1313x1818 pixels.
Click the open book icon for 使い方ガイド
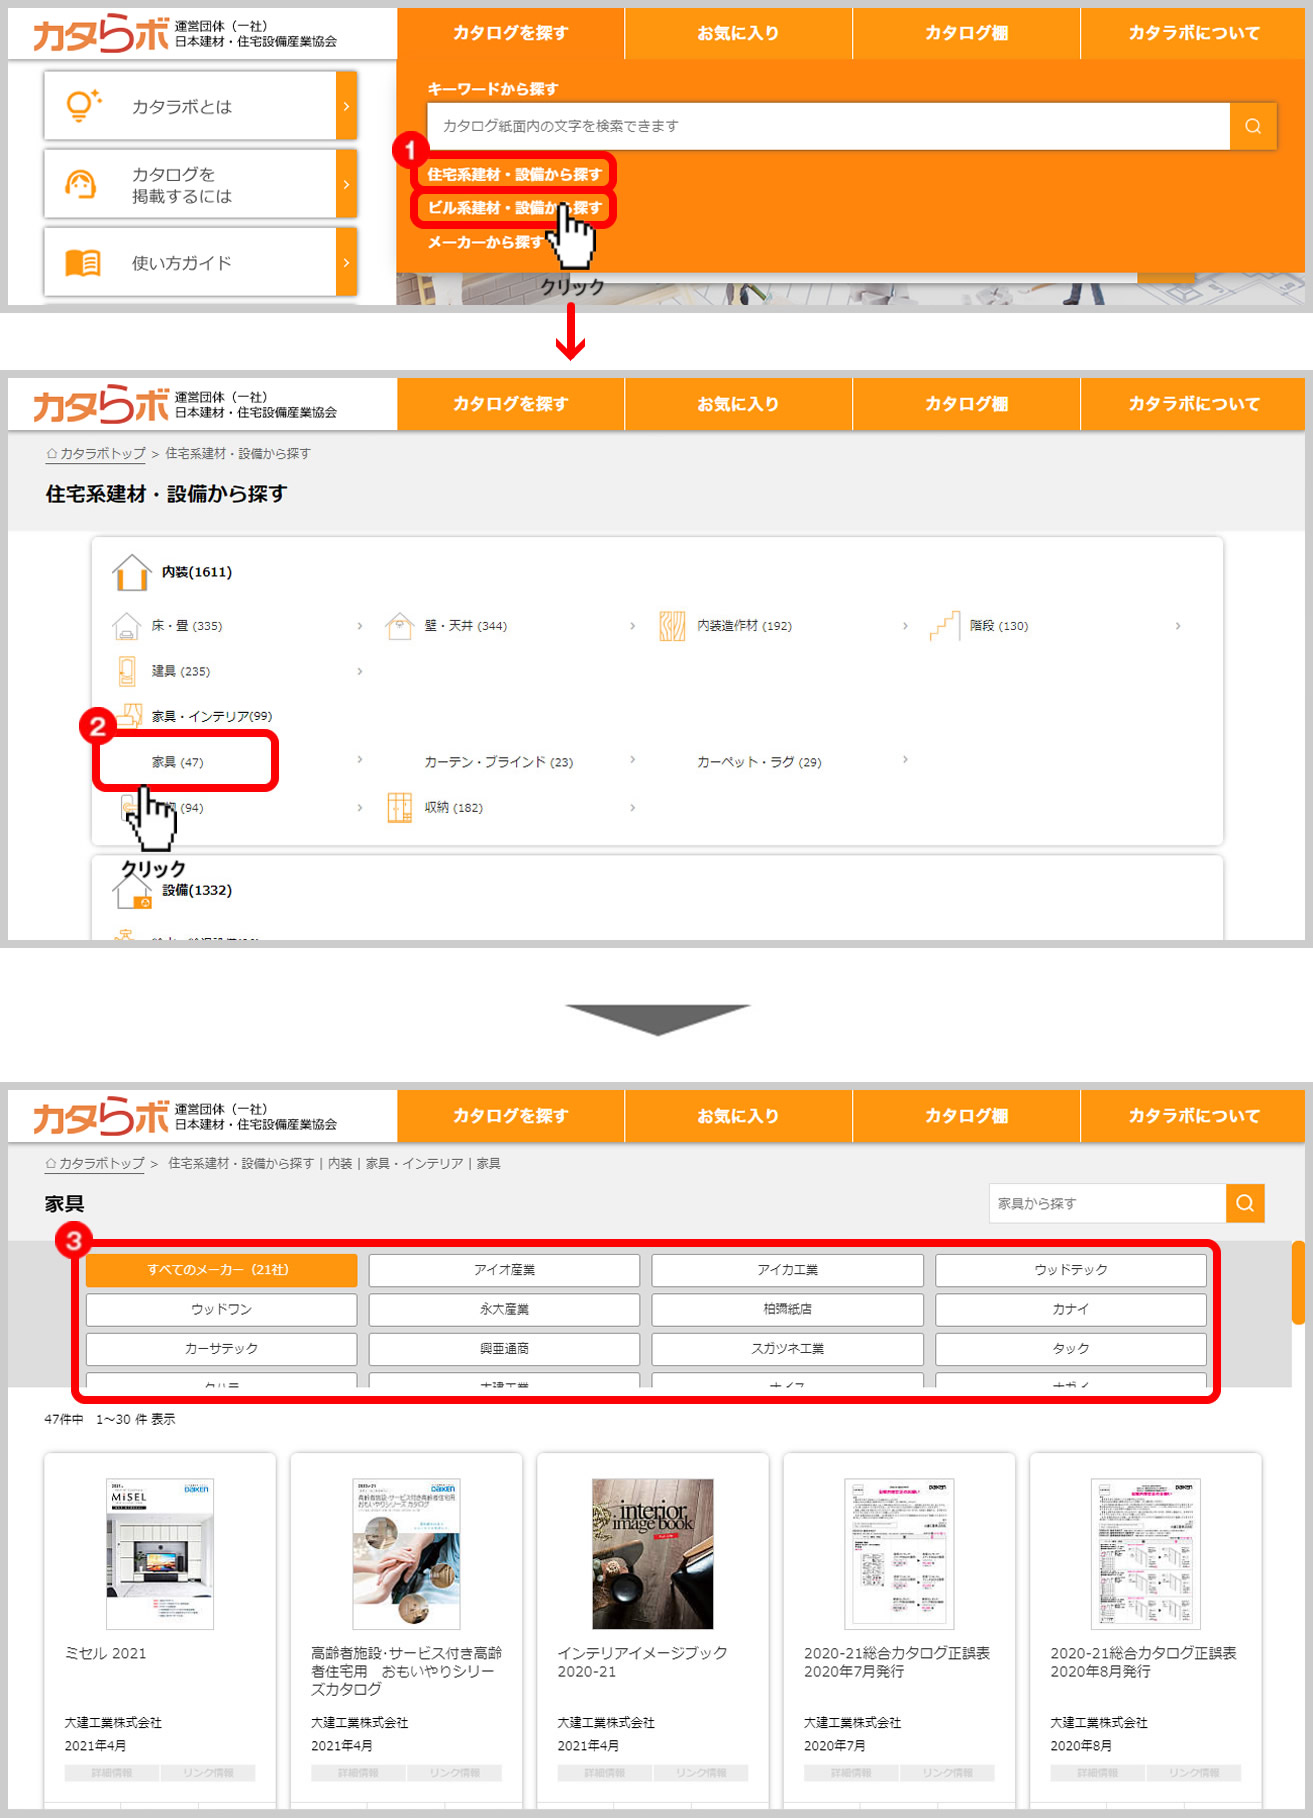(82, 263)
